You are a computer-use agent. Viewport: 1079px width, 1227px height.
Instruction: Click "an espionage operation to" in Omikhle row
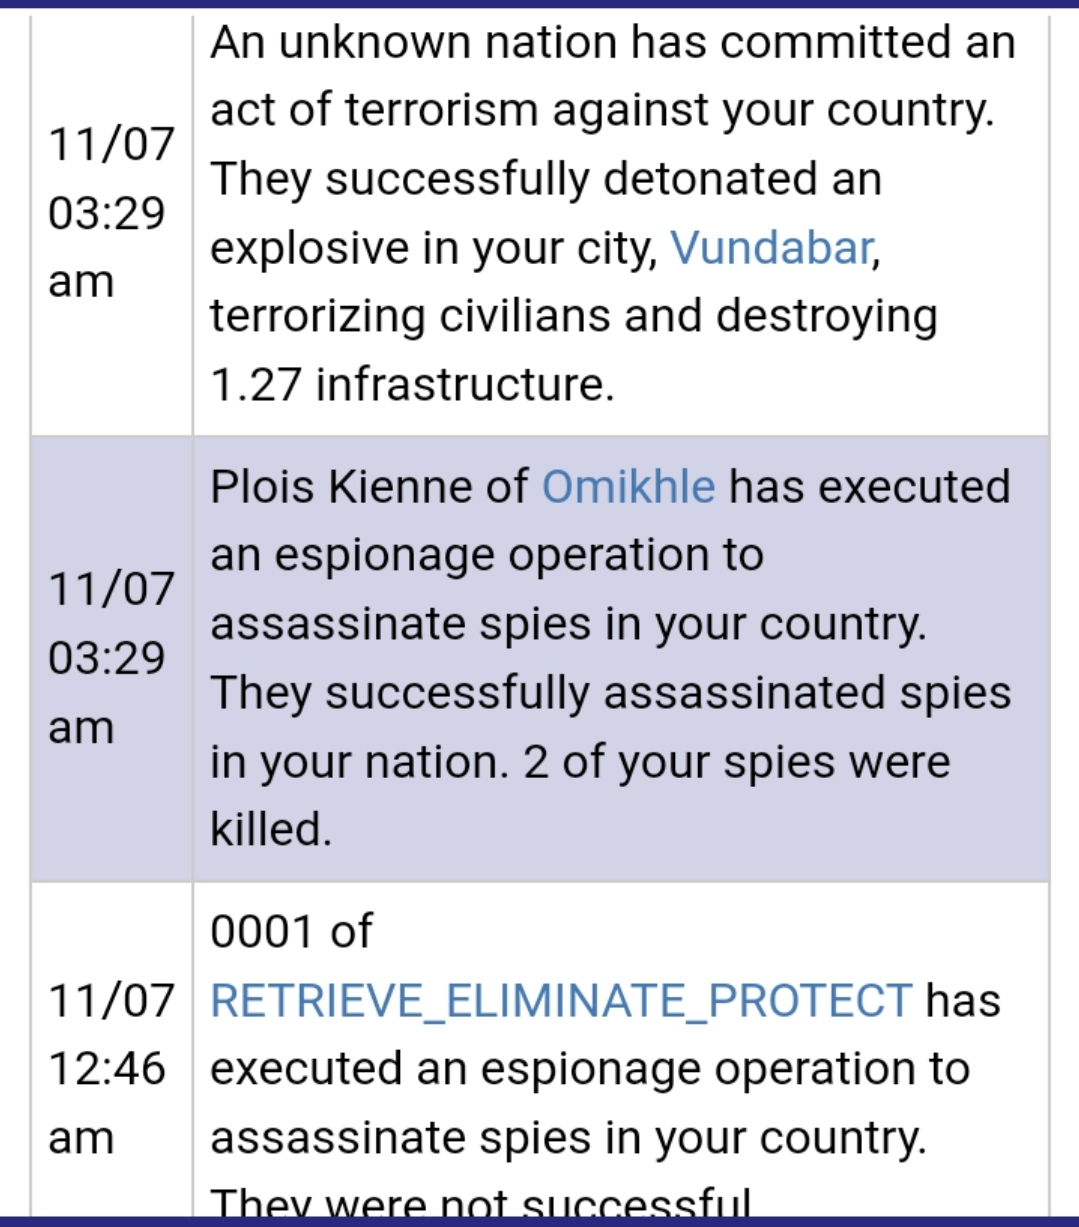(x=487, y=555)
